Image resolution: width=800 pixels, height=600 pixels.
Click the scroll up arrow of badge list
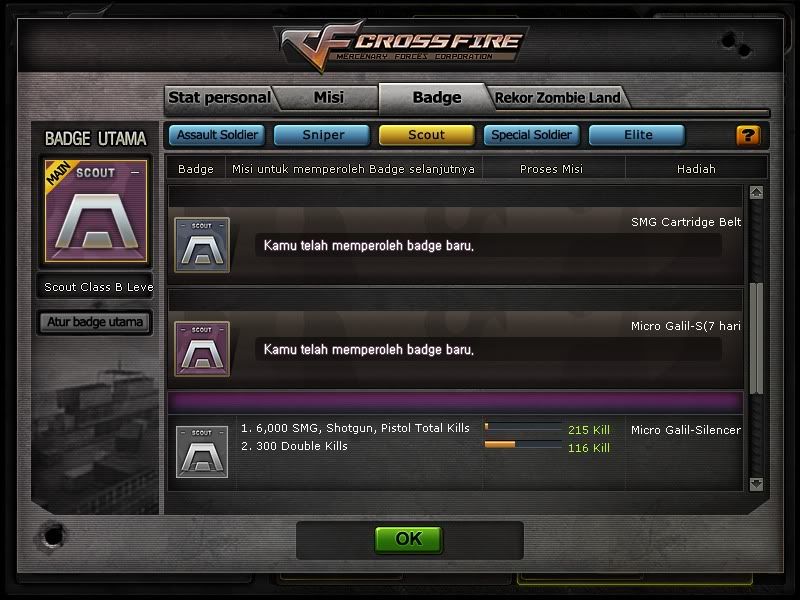pyautogui.click(x=756, y=192)
